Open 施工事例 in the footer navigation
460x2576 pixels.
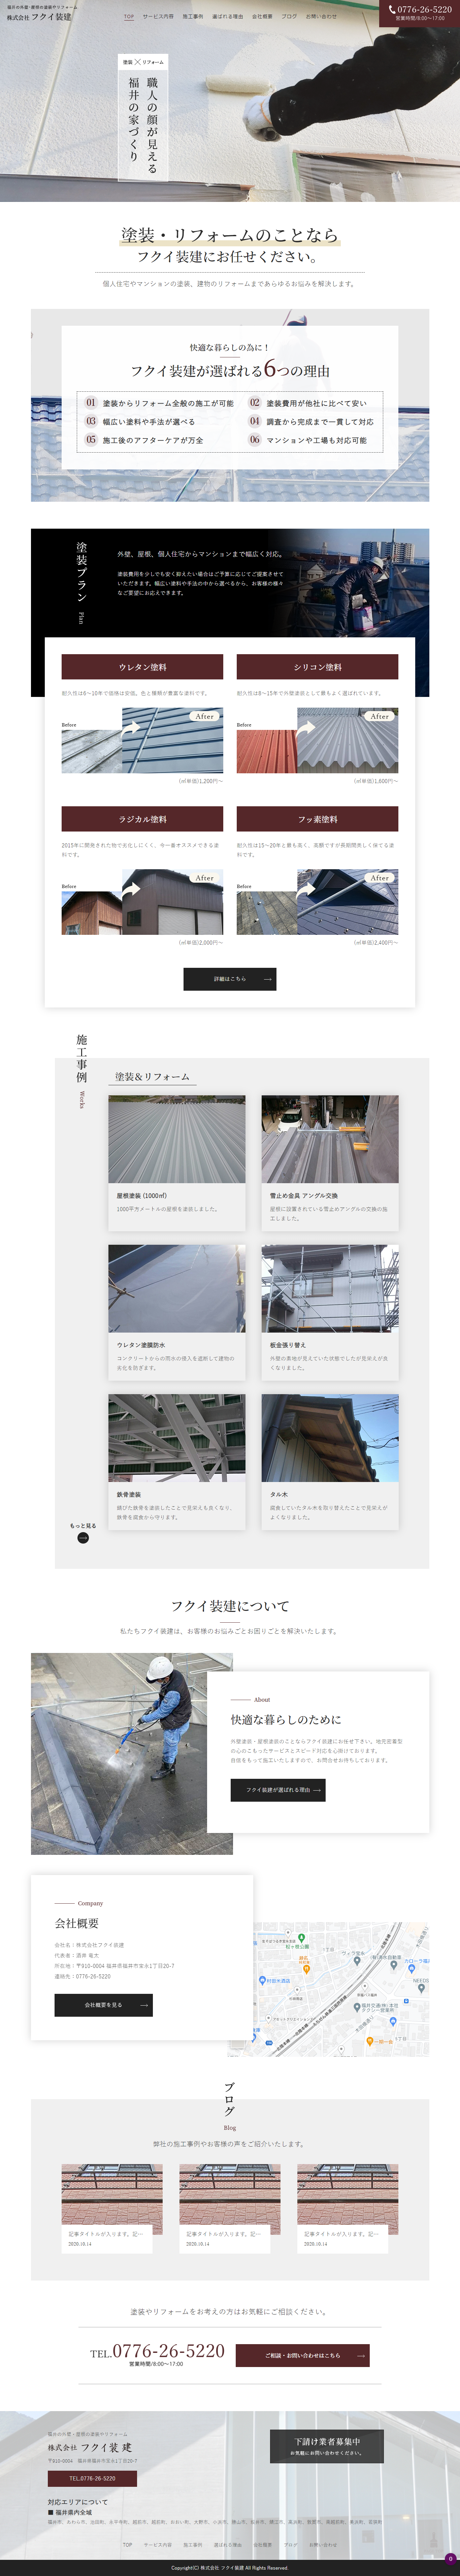193,2545
